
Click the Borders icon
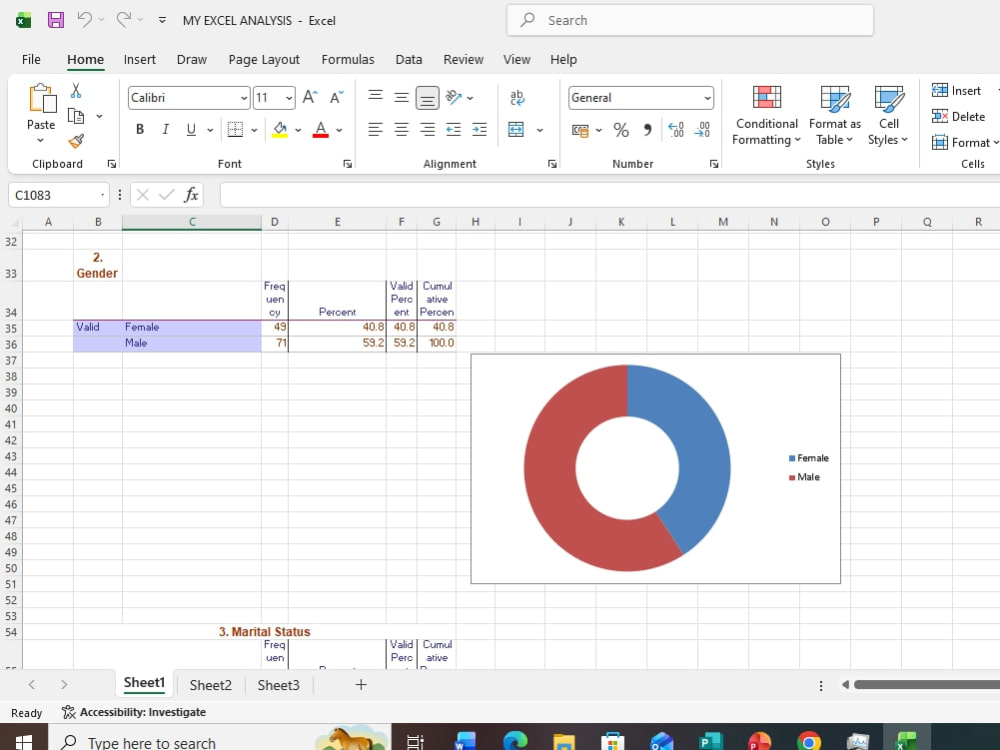235,129
